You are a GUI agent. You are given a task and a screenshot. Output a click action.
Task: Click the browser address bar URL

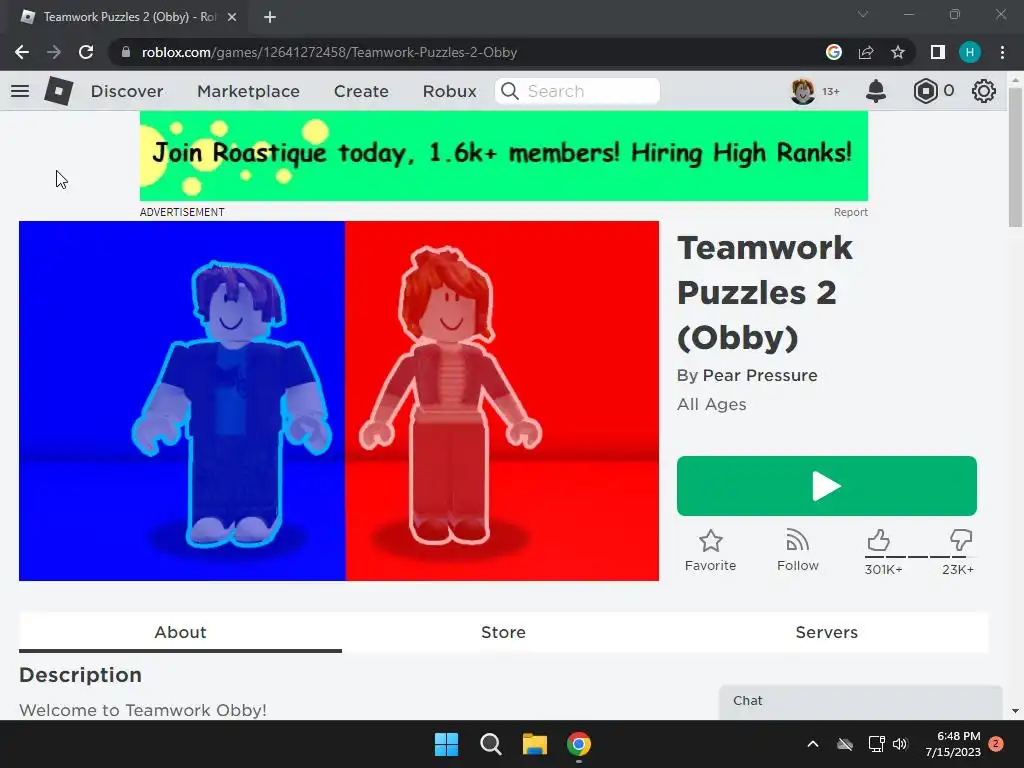329,52
